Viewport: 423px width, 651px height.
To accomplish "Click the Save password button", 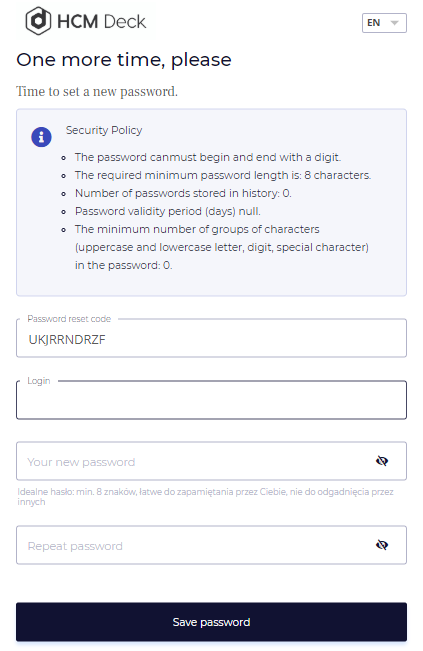I will tap(211, 622).
